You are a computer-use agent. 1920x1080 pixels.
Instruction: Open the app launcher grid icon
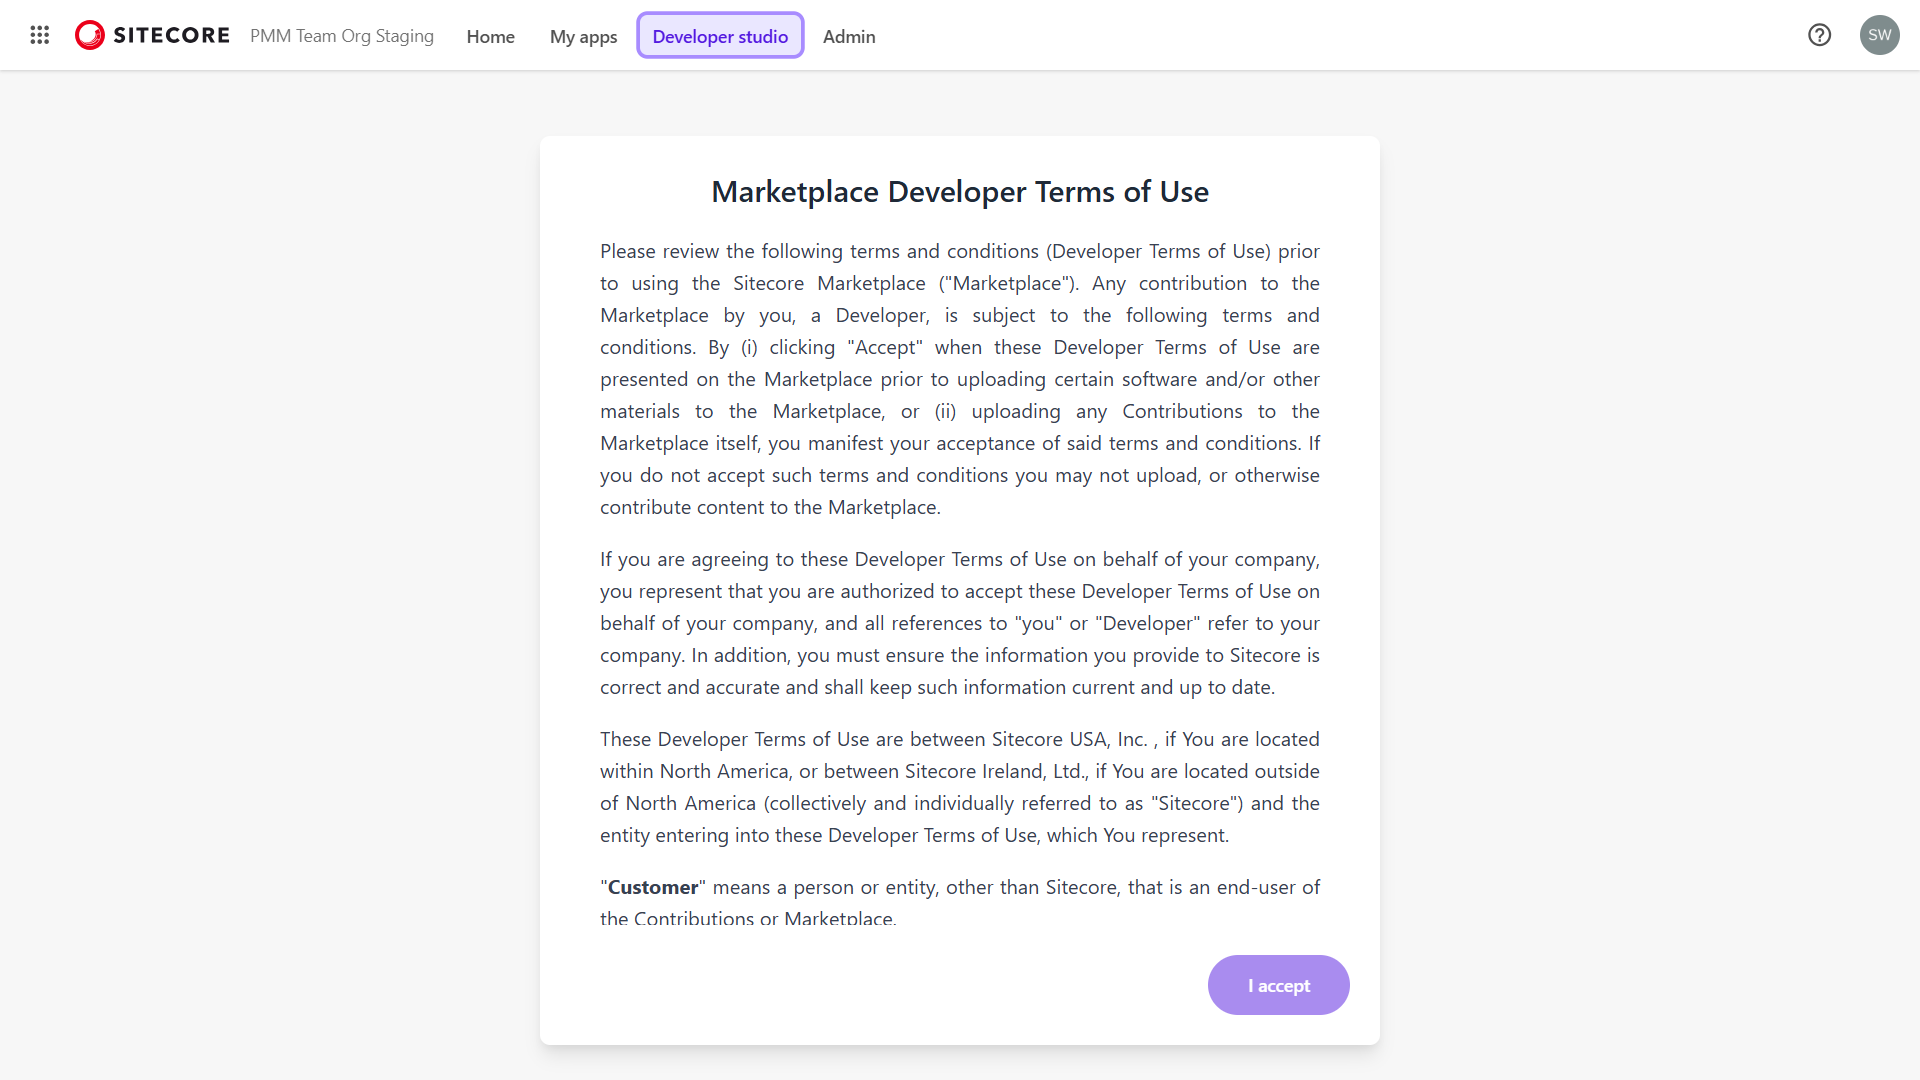click(x=39, y=35)
